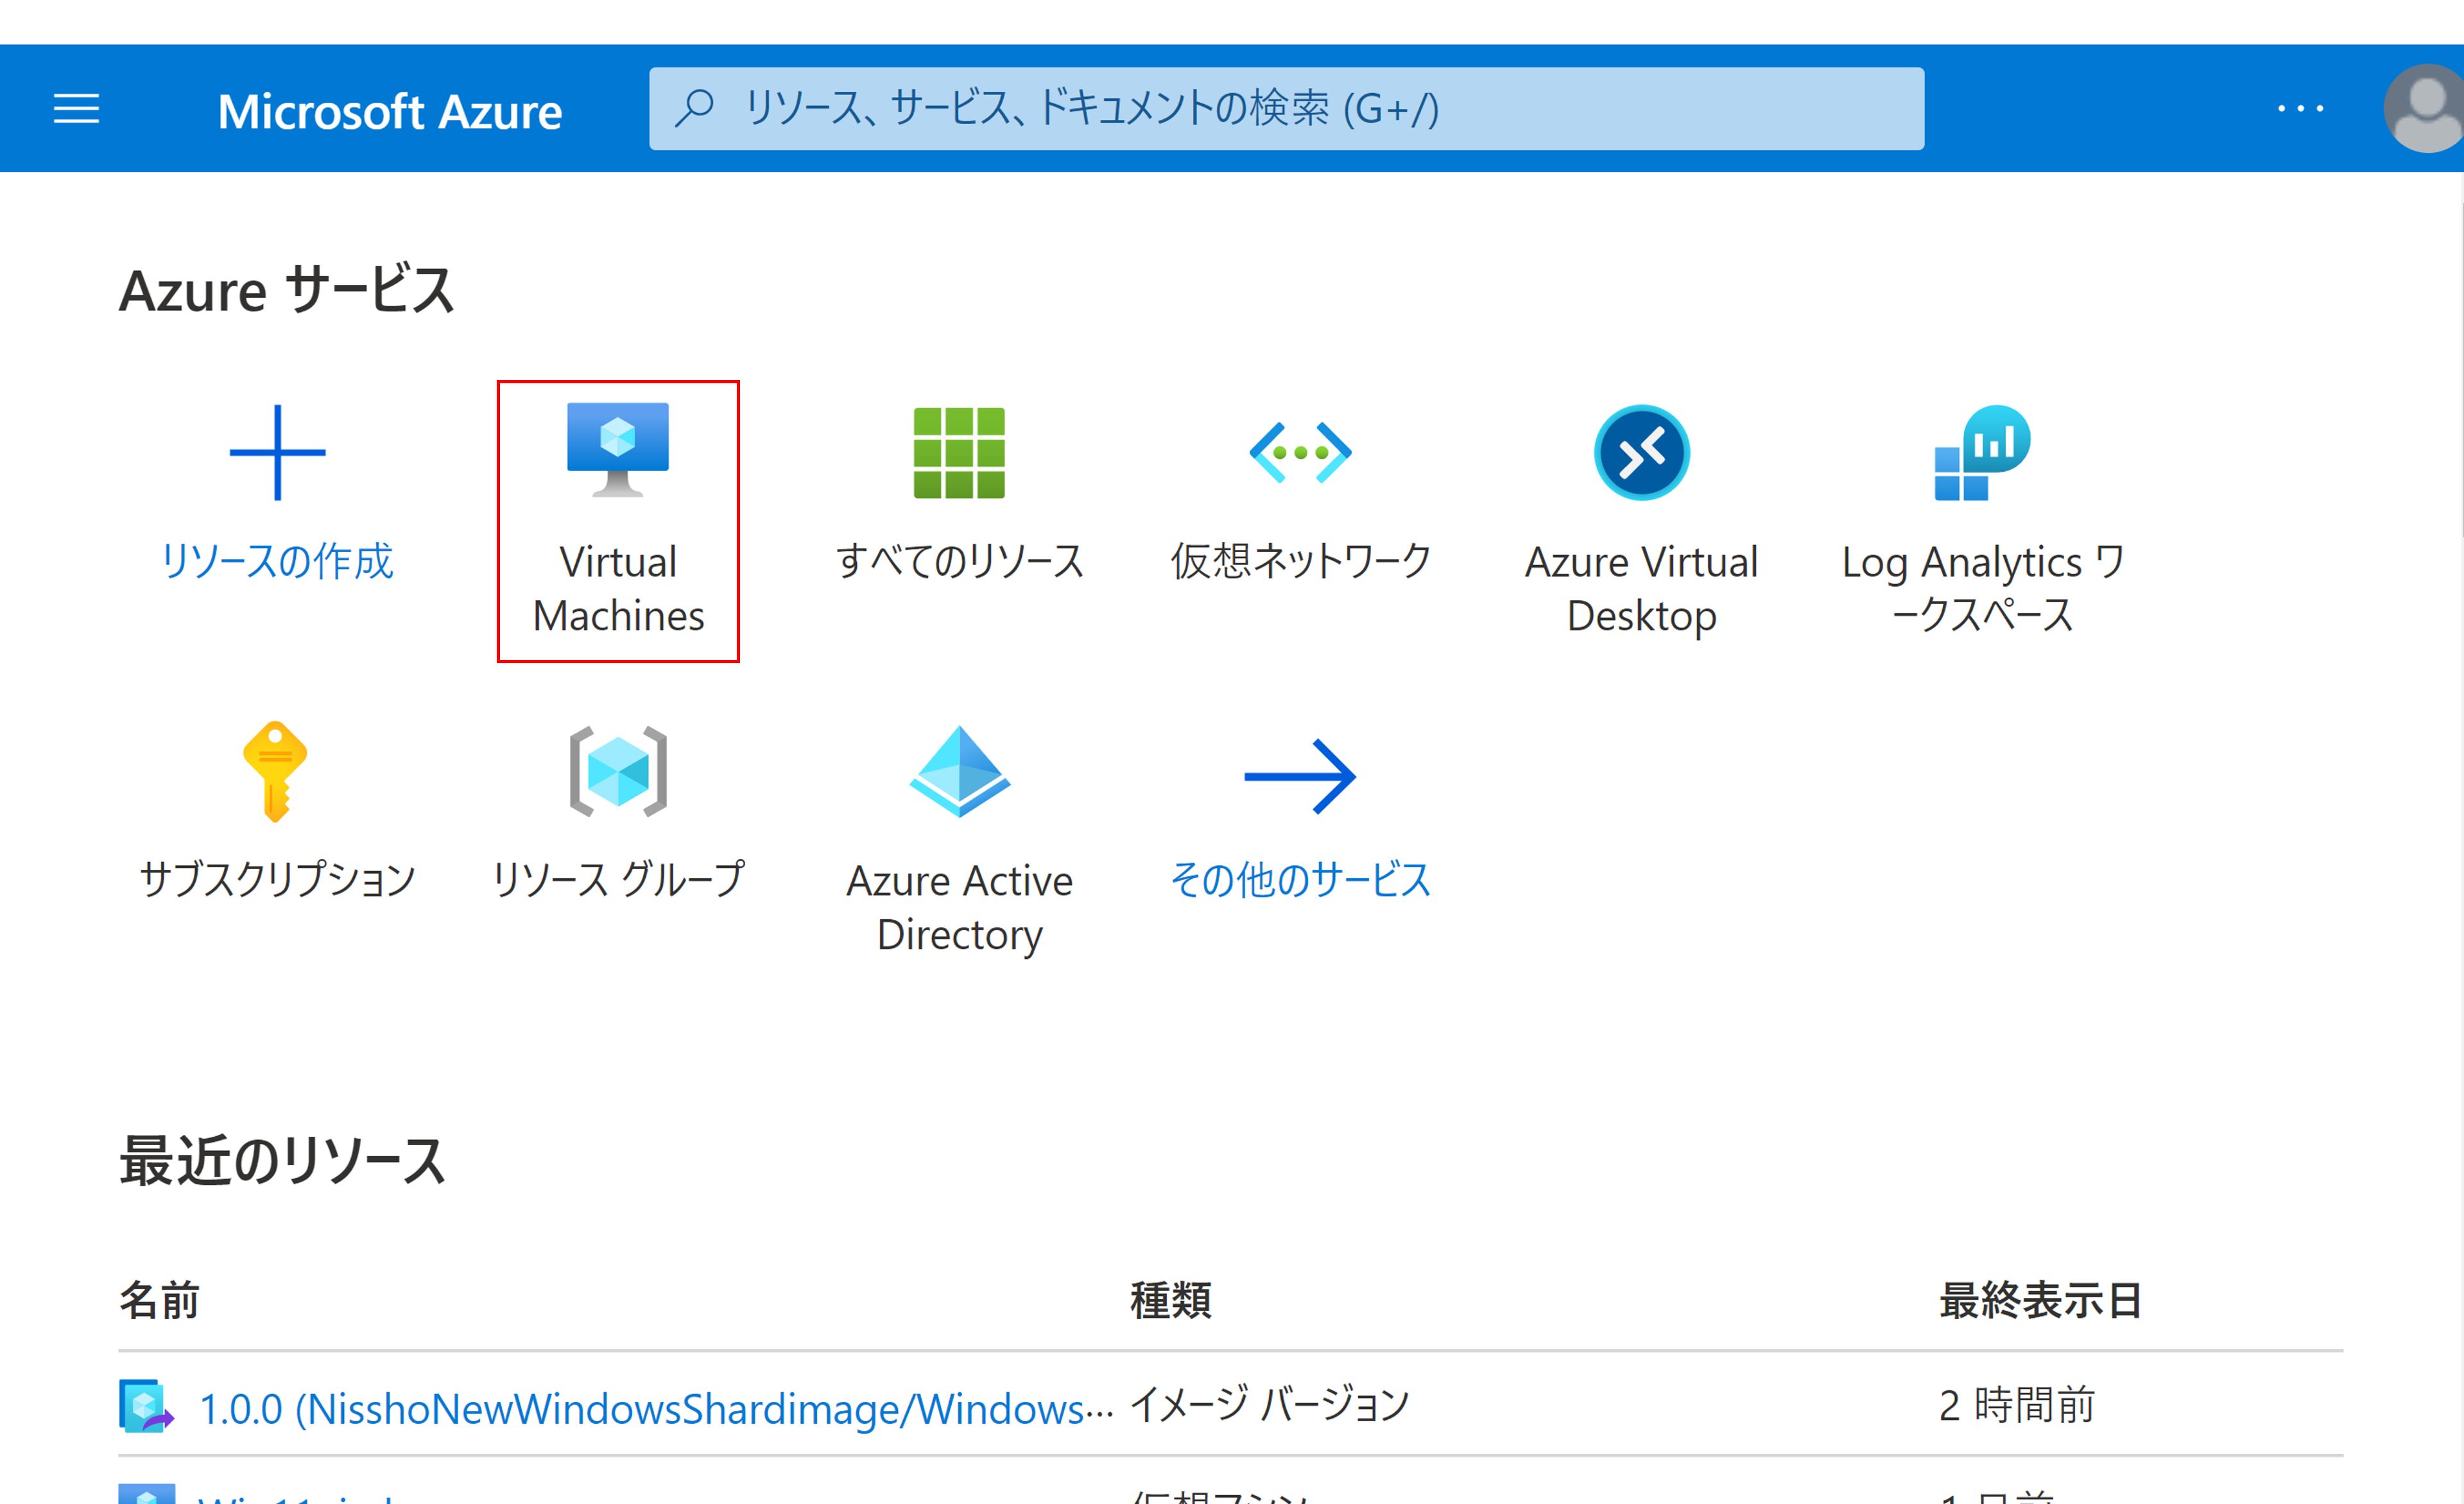
Task: Open the 1.0.0 NisshoNewWindowsShardimage resource link
Action: [x=655, y=1408]
